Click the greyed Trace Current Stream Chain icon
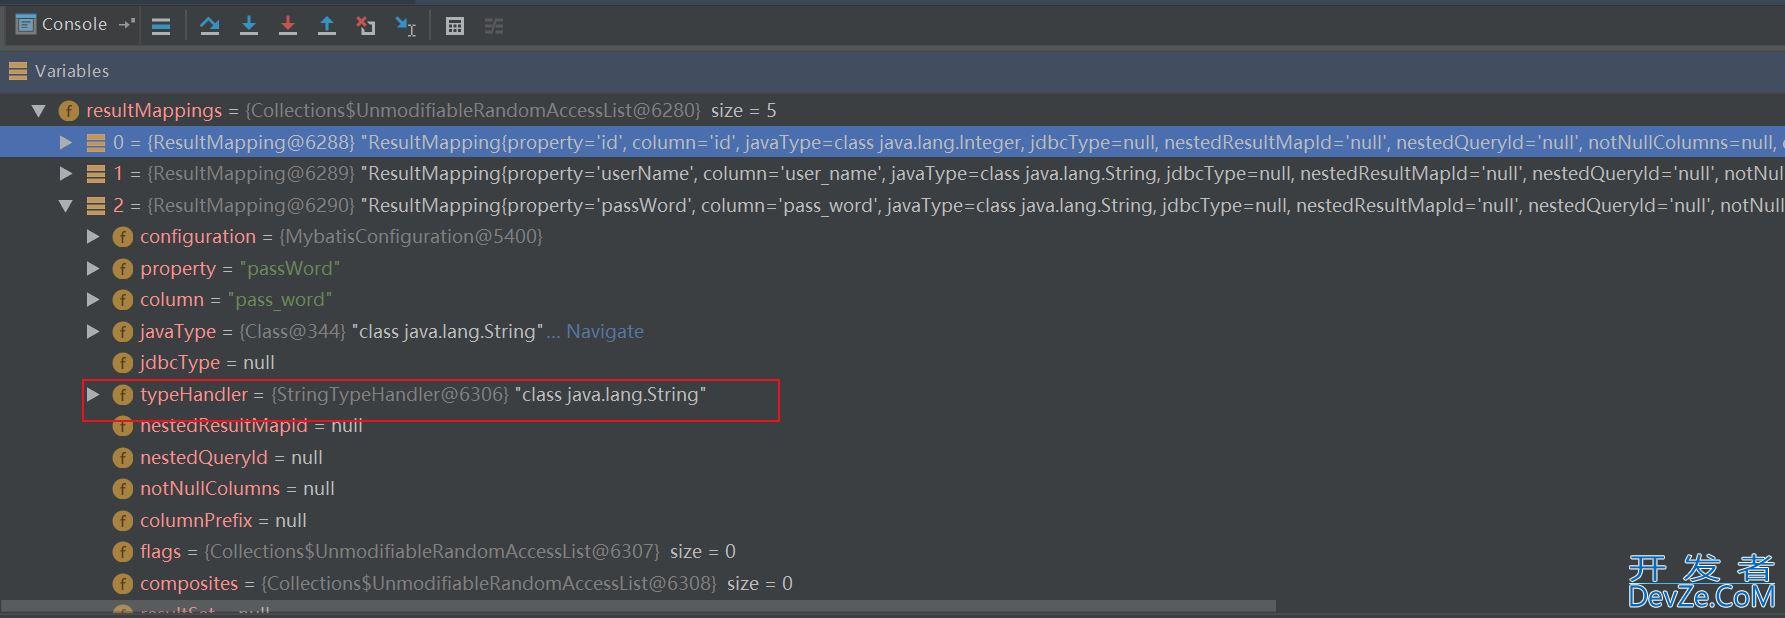1785x618 pixels. (x=494, y=26)
